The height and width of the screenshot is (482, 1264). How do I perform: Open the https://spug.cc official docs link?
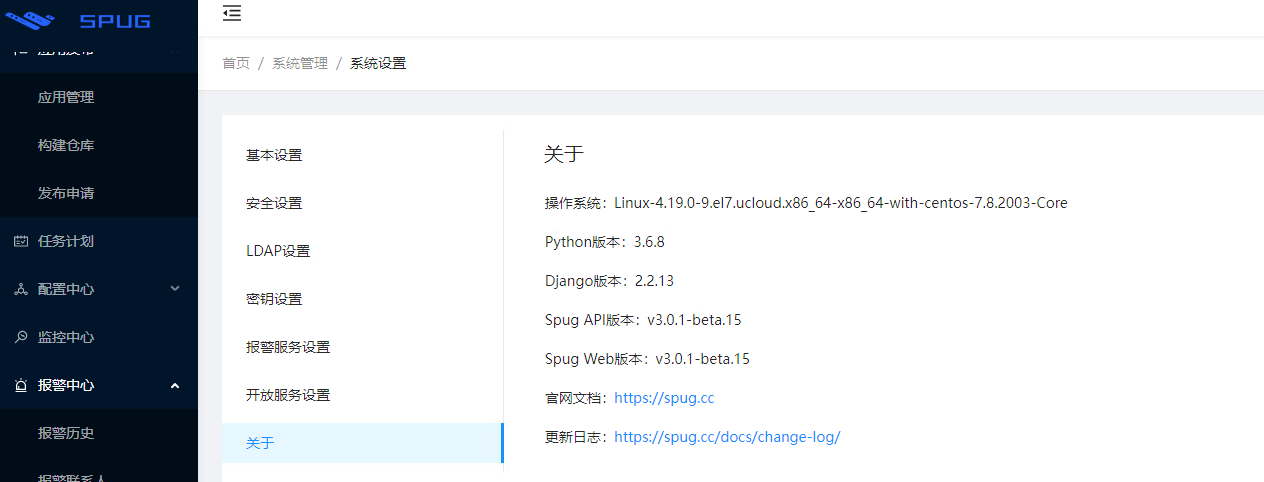664,398
